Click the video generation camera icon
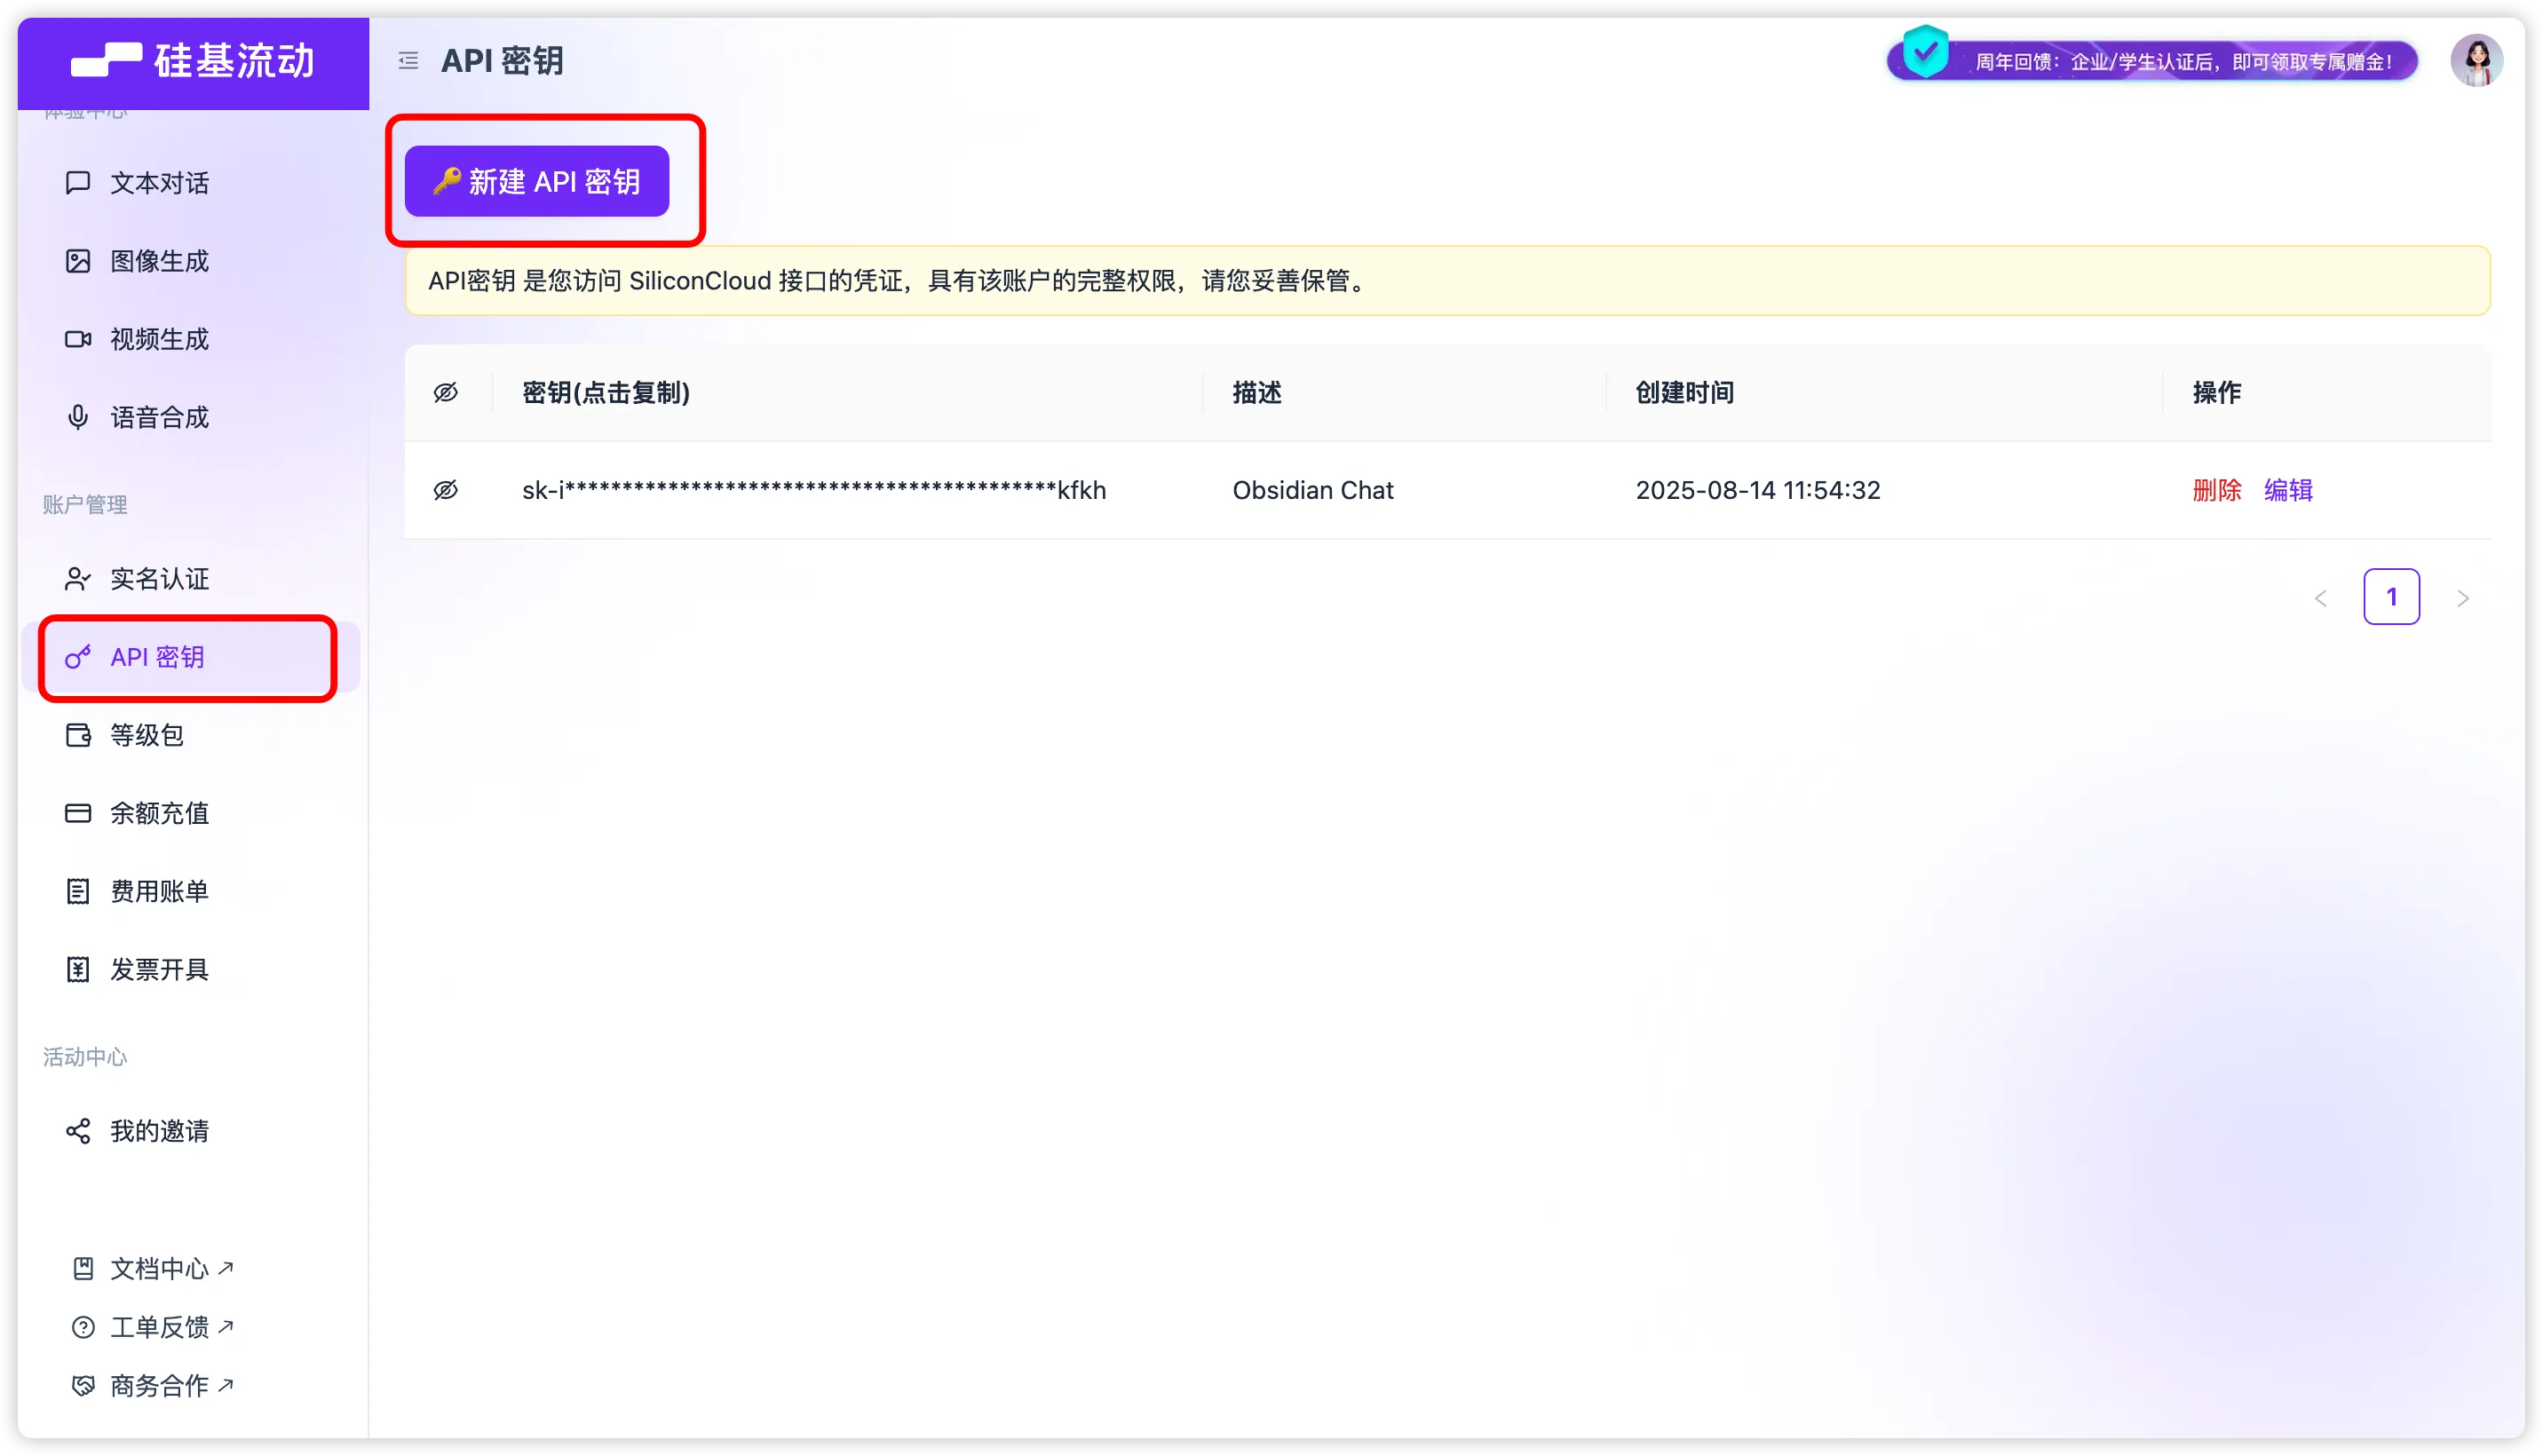This screenshot has height=1456, width=2543. click(x=78, y=339)
